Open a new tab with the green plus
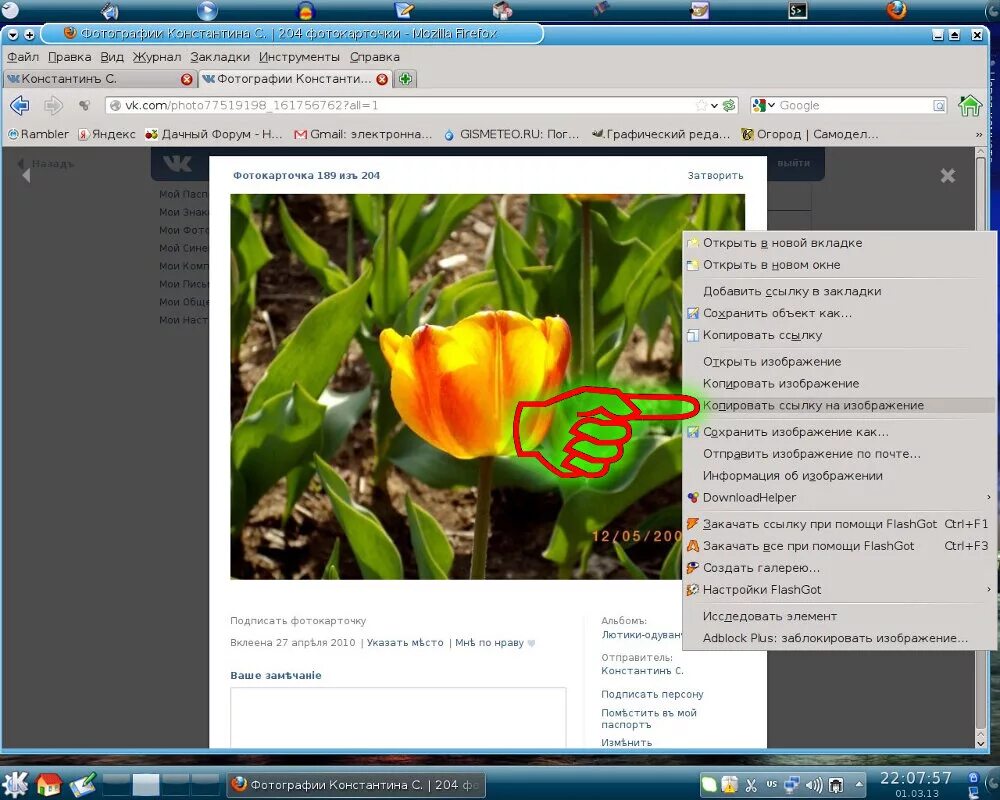Image resolution: width=1000 pixels, height=800 pixels. pos(405,79)
